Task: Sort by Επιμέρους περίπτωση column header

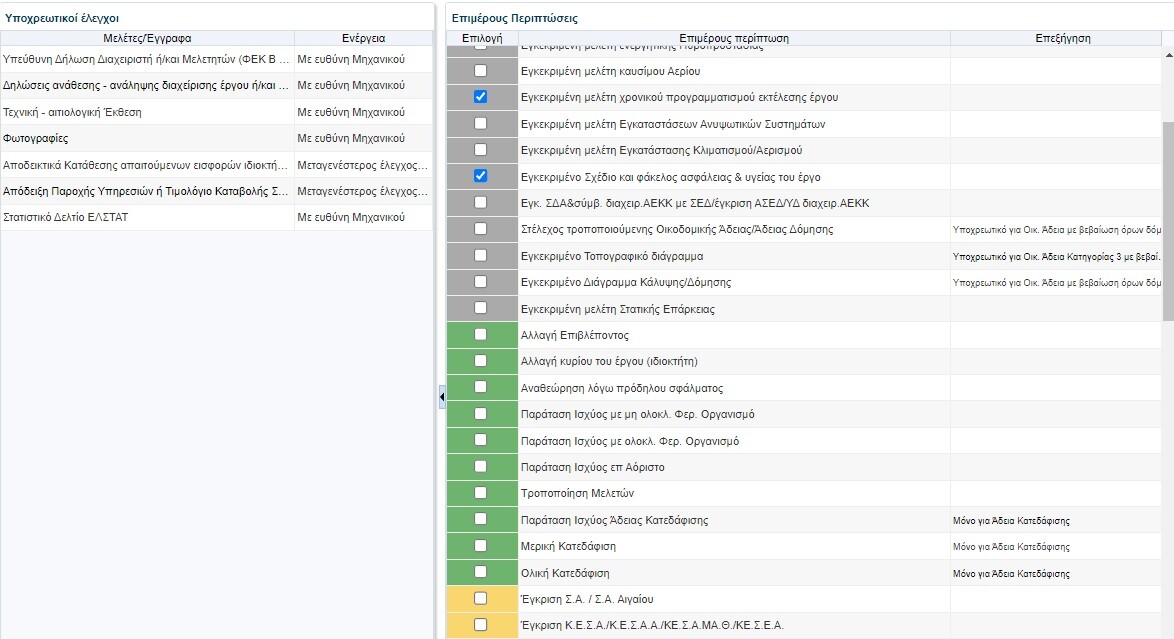Action: tap(734, 38)
